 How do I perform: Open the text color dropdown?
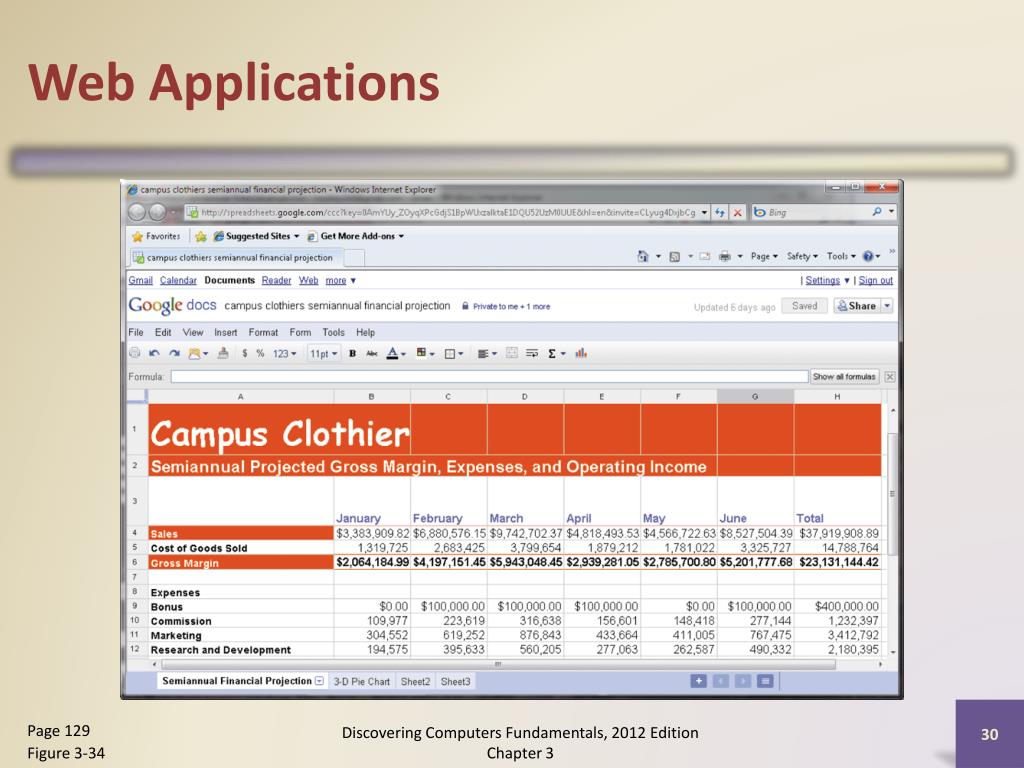(396, 353)
